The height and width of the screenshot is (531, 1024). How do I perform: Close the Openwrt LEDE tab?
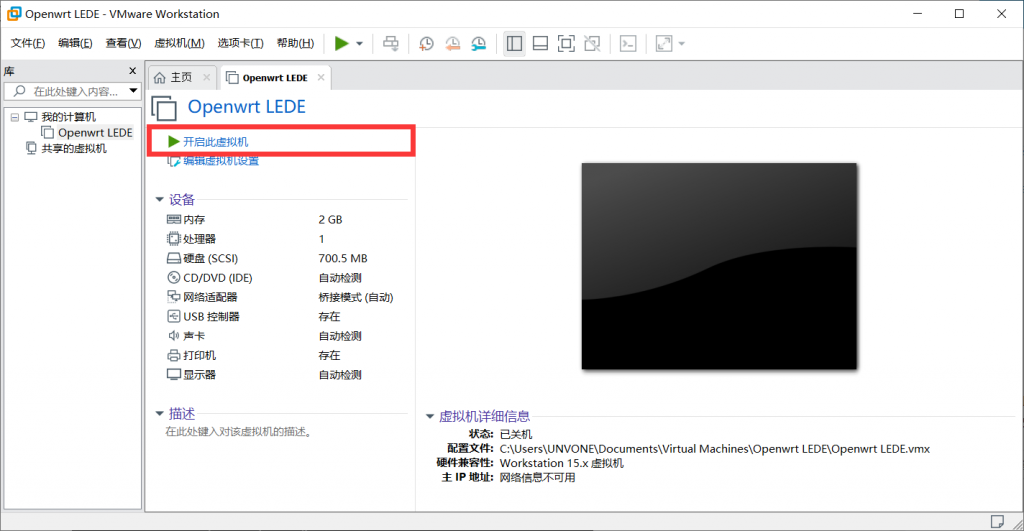click(321, 77)
